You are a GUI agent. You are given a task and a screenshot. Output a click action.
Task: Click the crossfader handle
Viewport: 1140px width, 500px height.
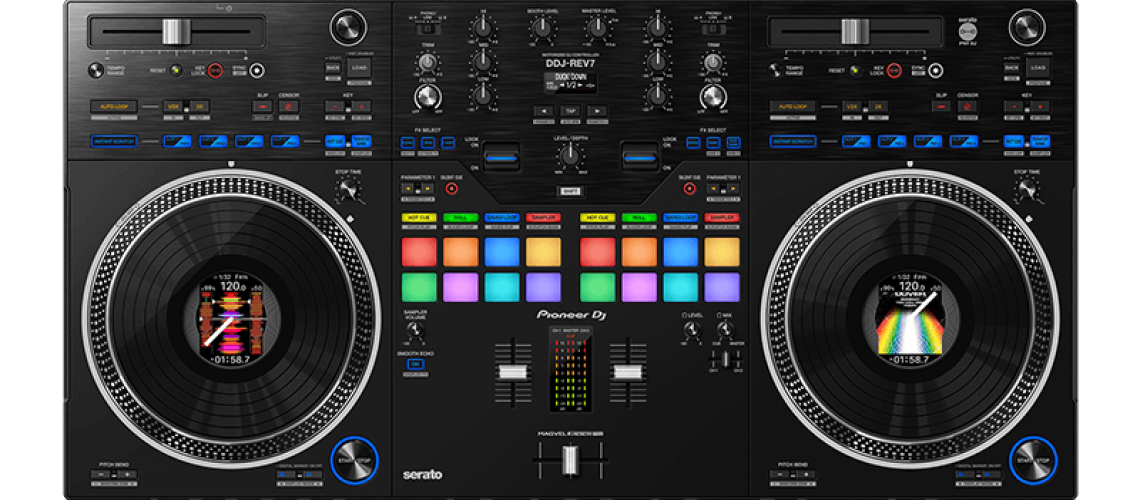point(570,460)
